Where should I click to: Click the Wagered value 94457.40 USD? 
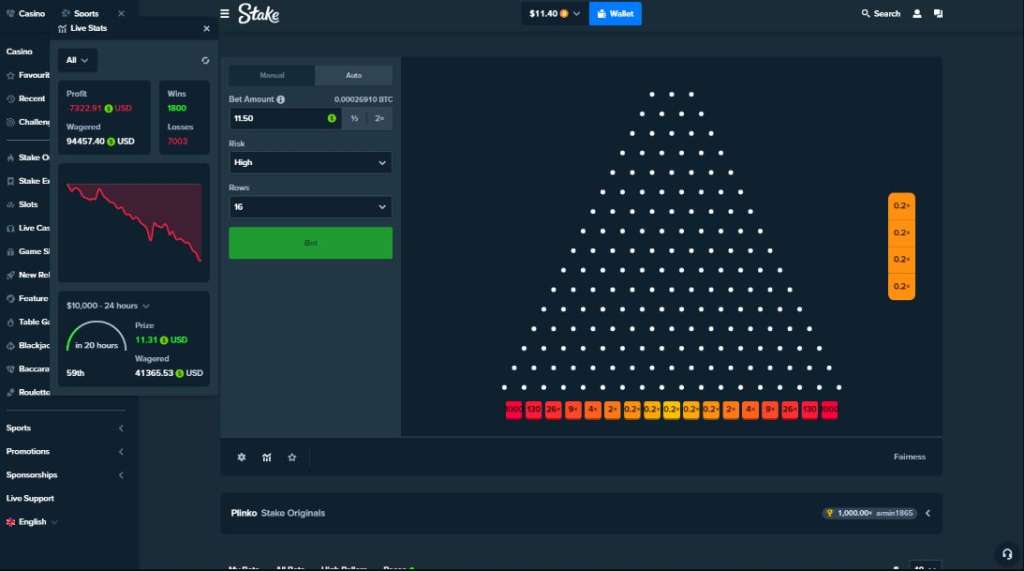100,141
